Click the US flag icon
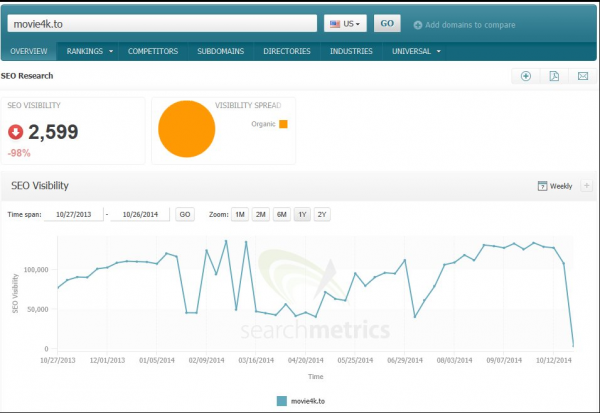 (x=335, y=24)
